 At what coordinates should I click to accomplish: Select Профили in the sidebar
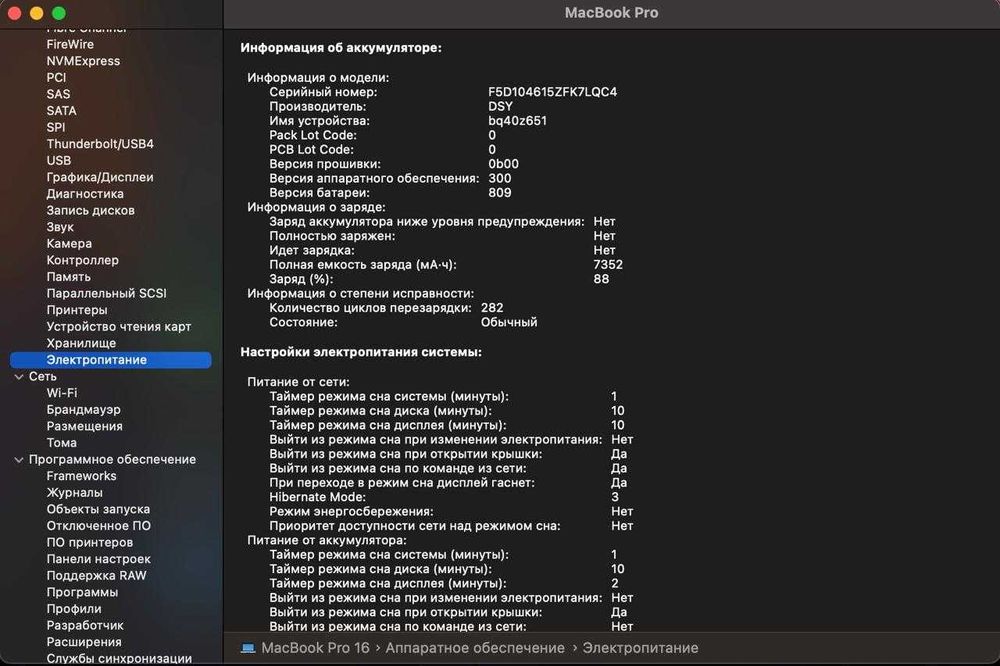[x=73, y=608]
